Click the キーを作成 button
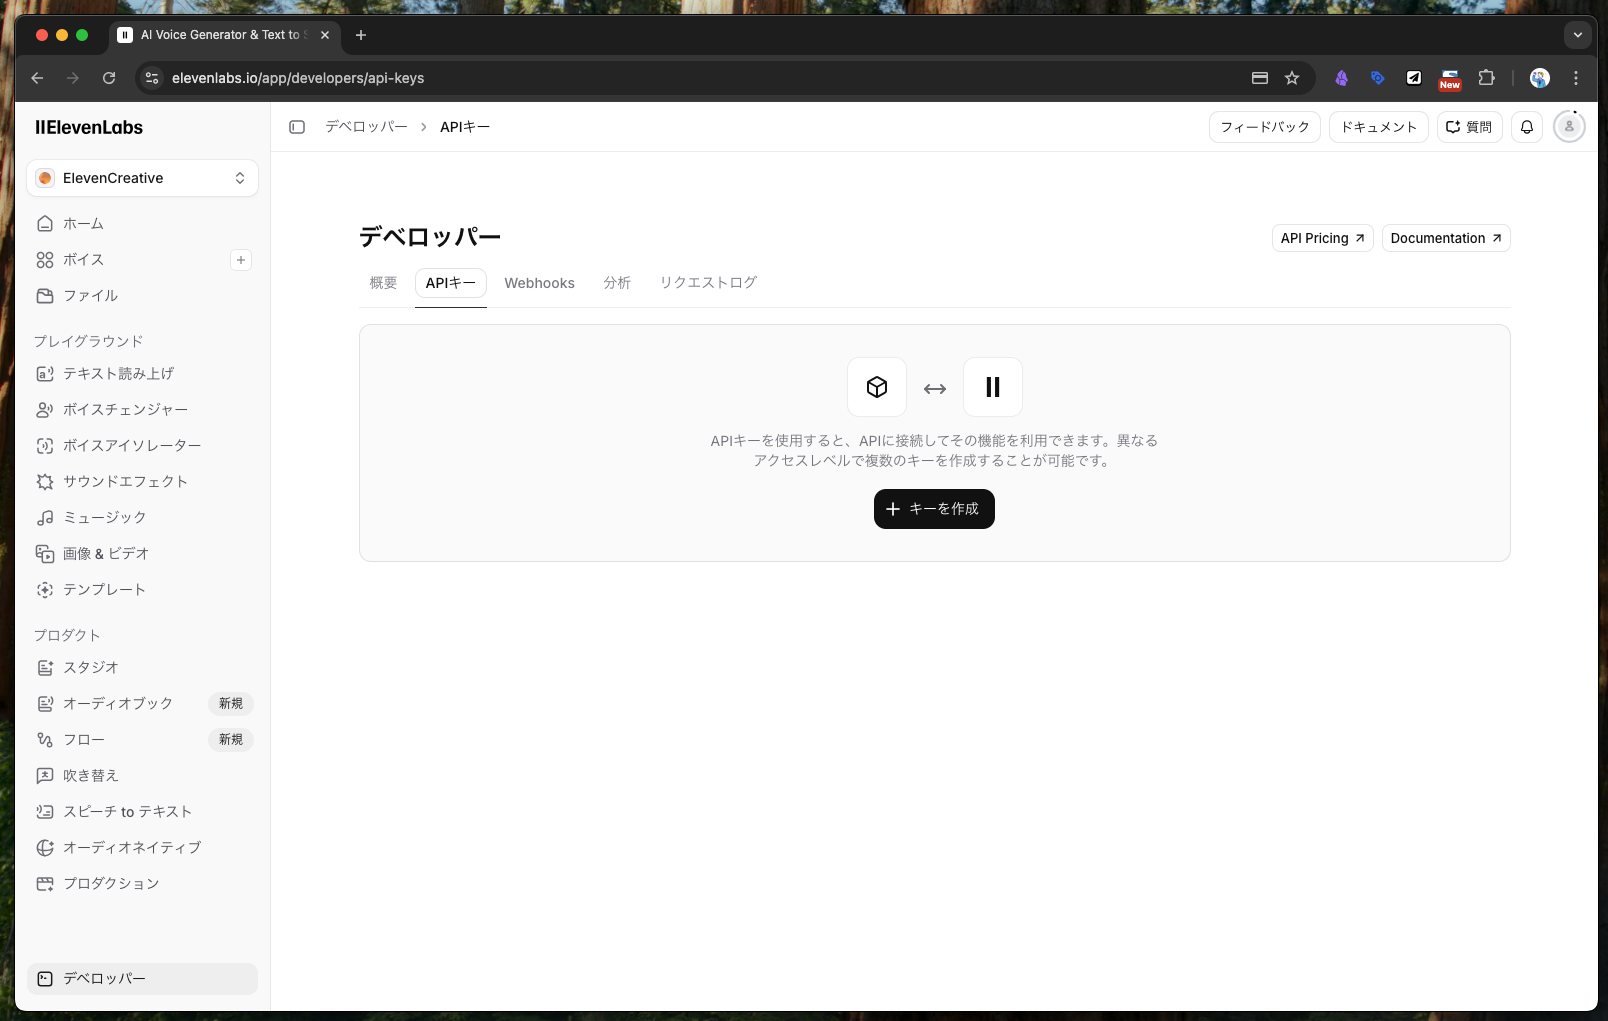1608x1021 pixels. [x=934, y=509]
